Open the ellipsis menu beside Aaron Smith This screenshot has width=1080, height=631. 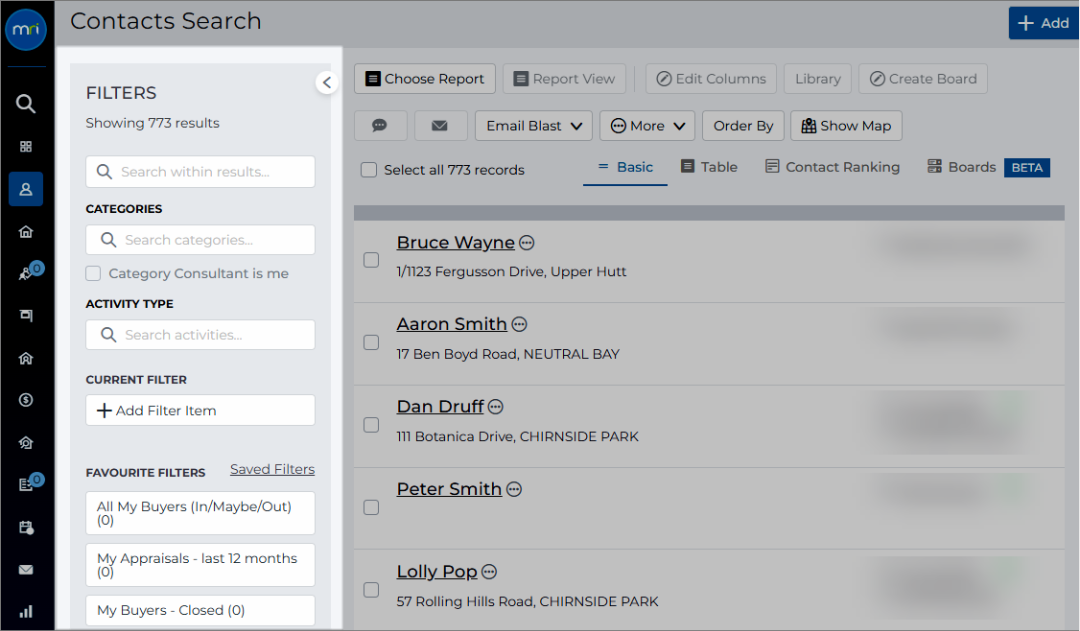point(519,324)
